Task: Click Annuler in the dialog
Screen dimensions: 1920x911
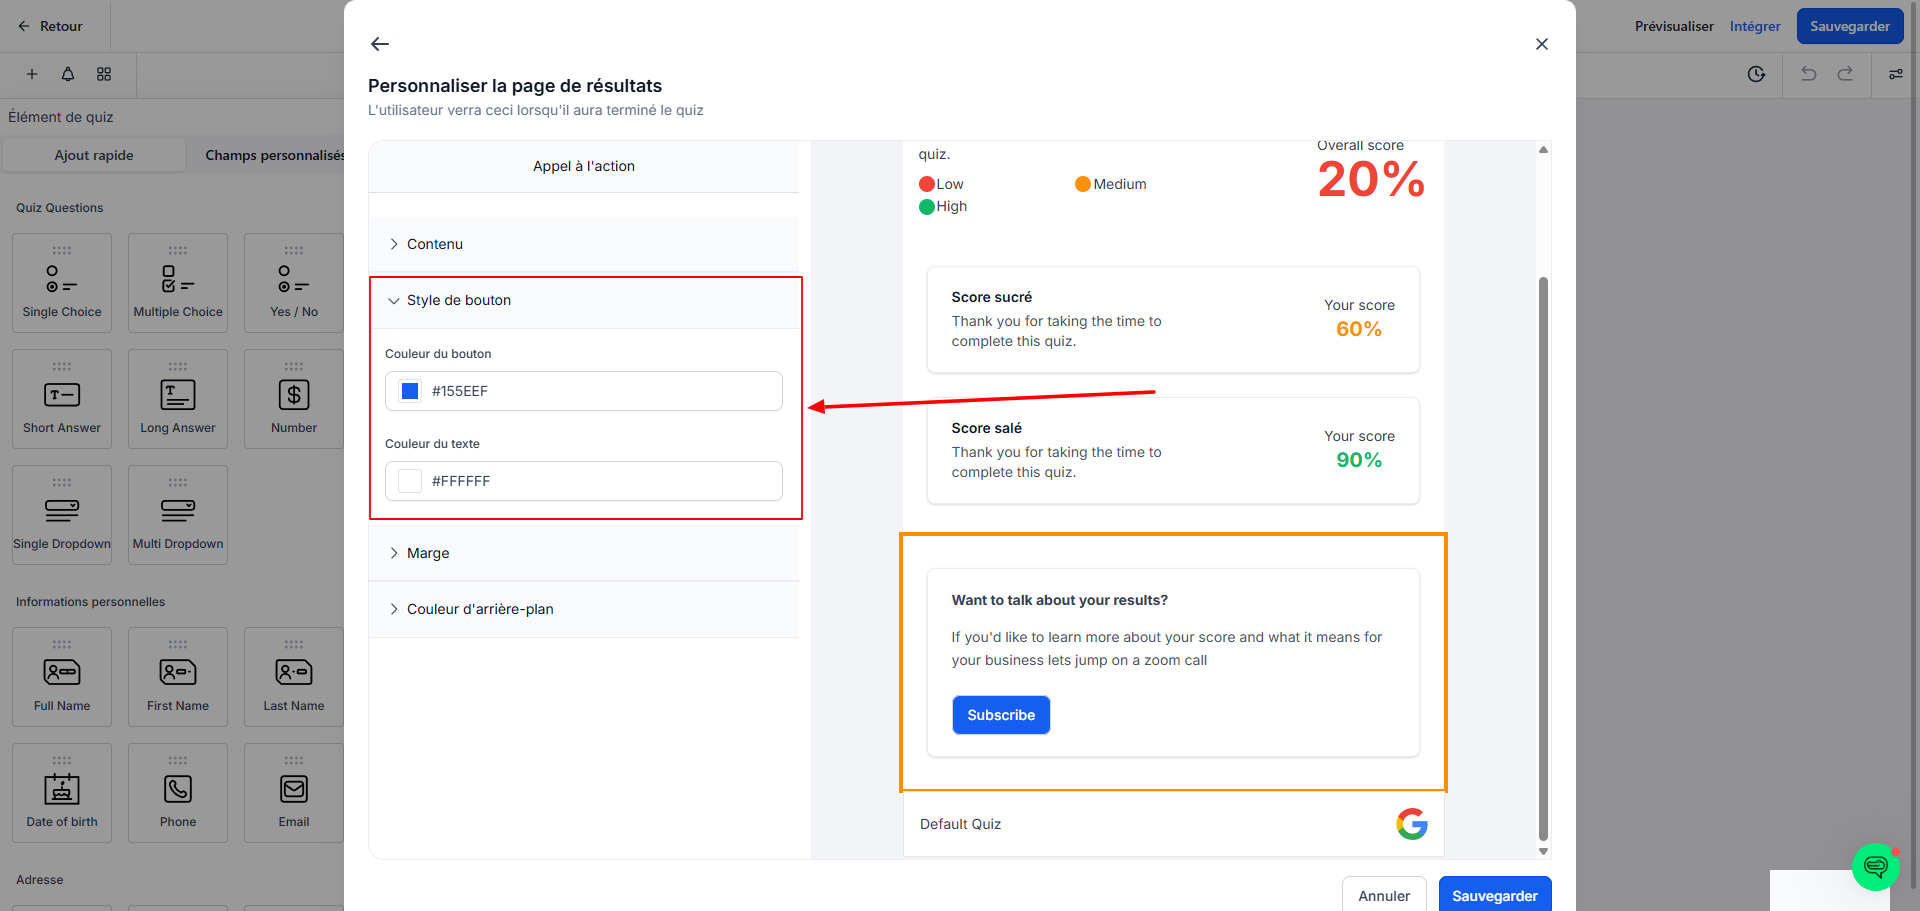Action: 1384,895
